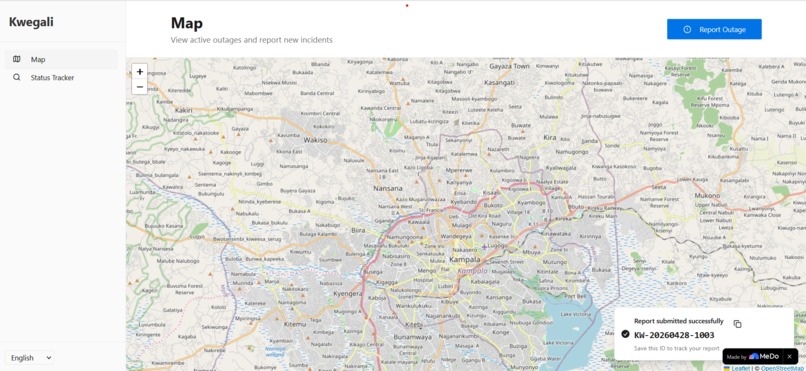Click the Wakiso label on the map
Screen dimensions: 806x371
click(315, 140)
